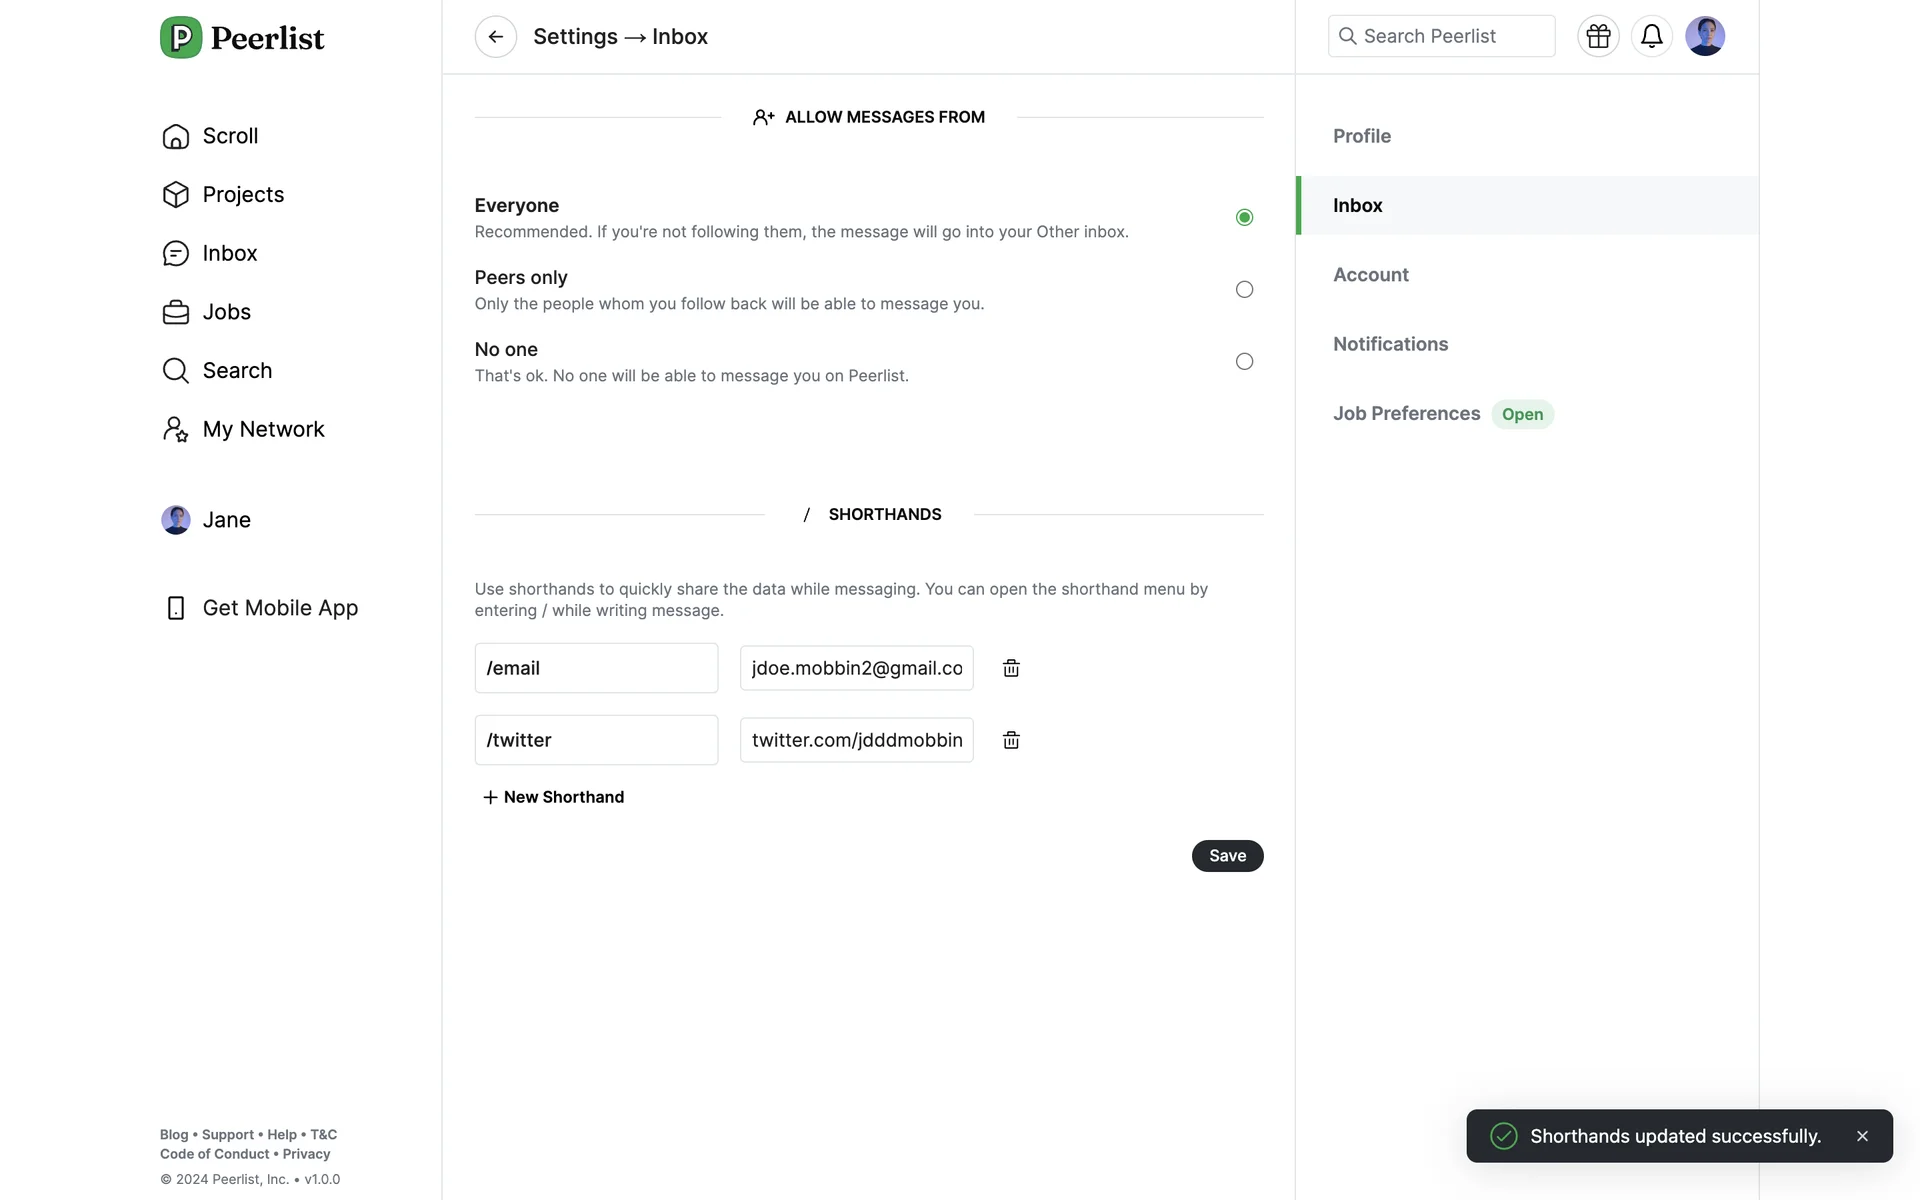The height and width of the screenshot is (1200, 1920).
Task: Open the Job Preferences settings tab
Action: click(x=1406, y=414)
